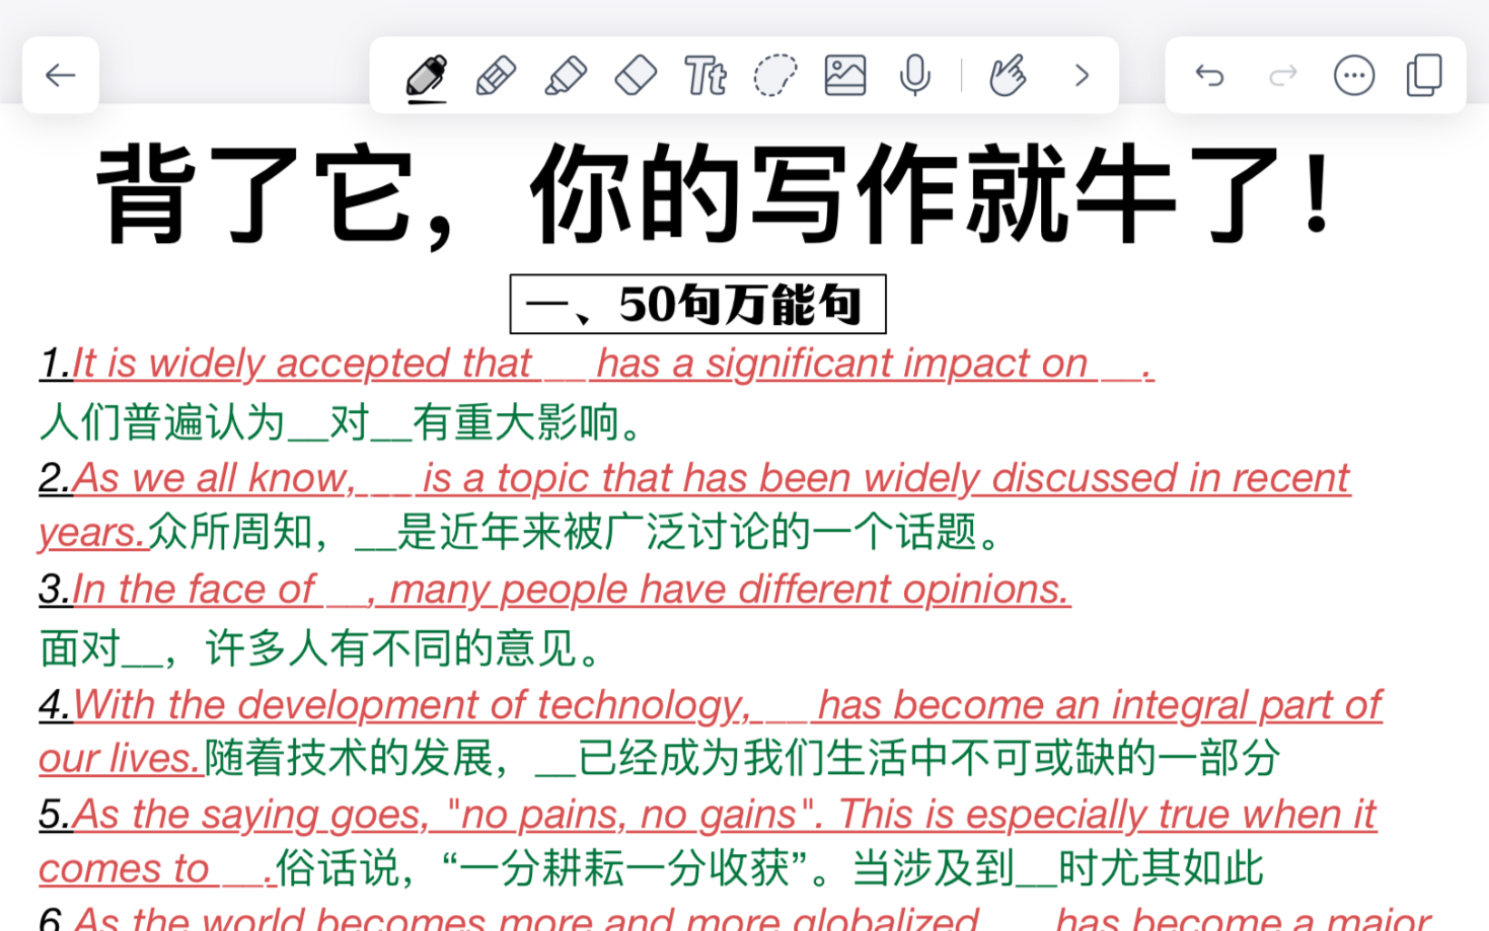1489x931 pixels.
Task: Click translation 俗话说，“一分耕耘一分收获”
Action: click(x=542, y=868)
